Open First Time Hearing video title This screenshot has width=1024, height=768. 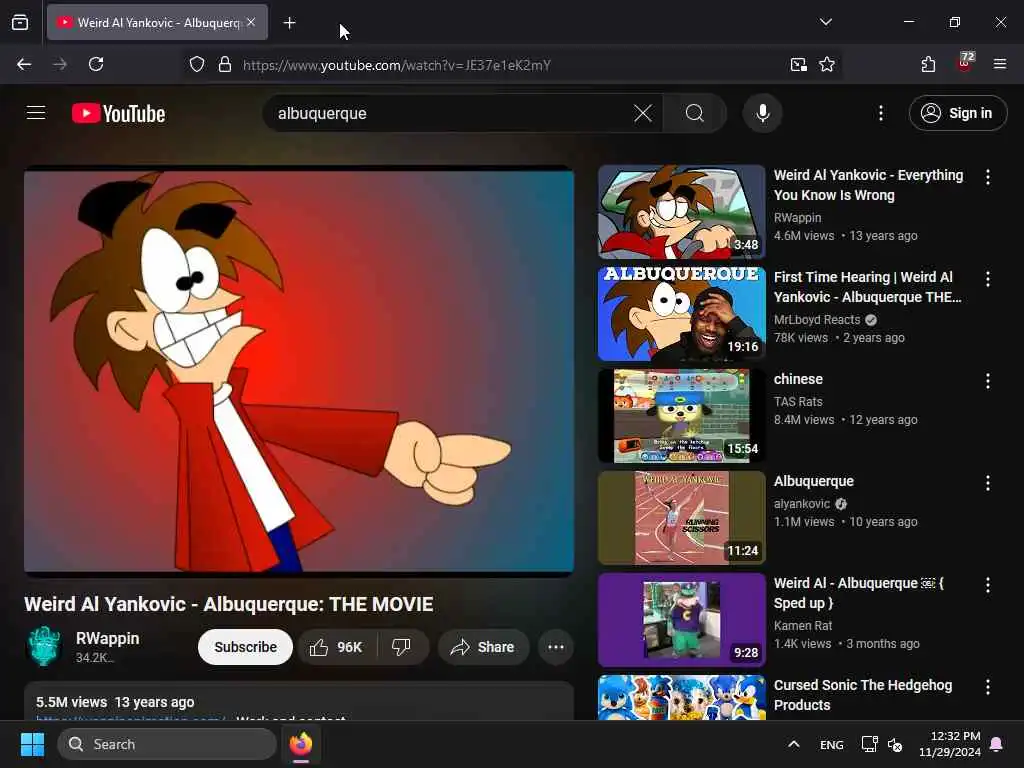(867, 287)
